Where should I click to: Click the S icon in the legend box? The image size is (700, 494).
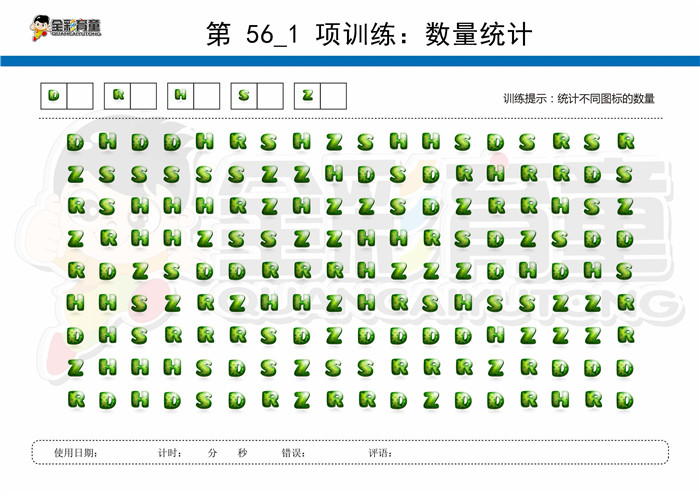tap(244, 95)
